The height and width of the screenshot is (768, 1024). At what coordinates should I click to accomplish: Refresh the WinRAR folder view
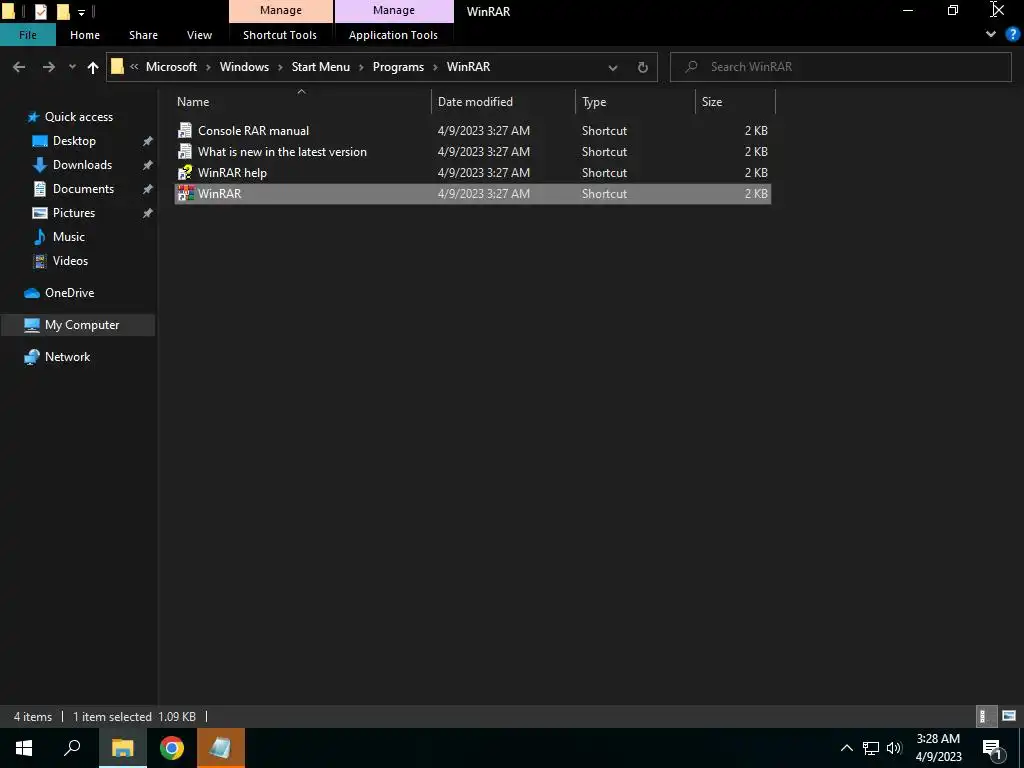[643, 67]
